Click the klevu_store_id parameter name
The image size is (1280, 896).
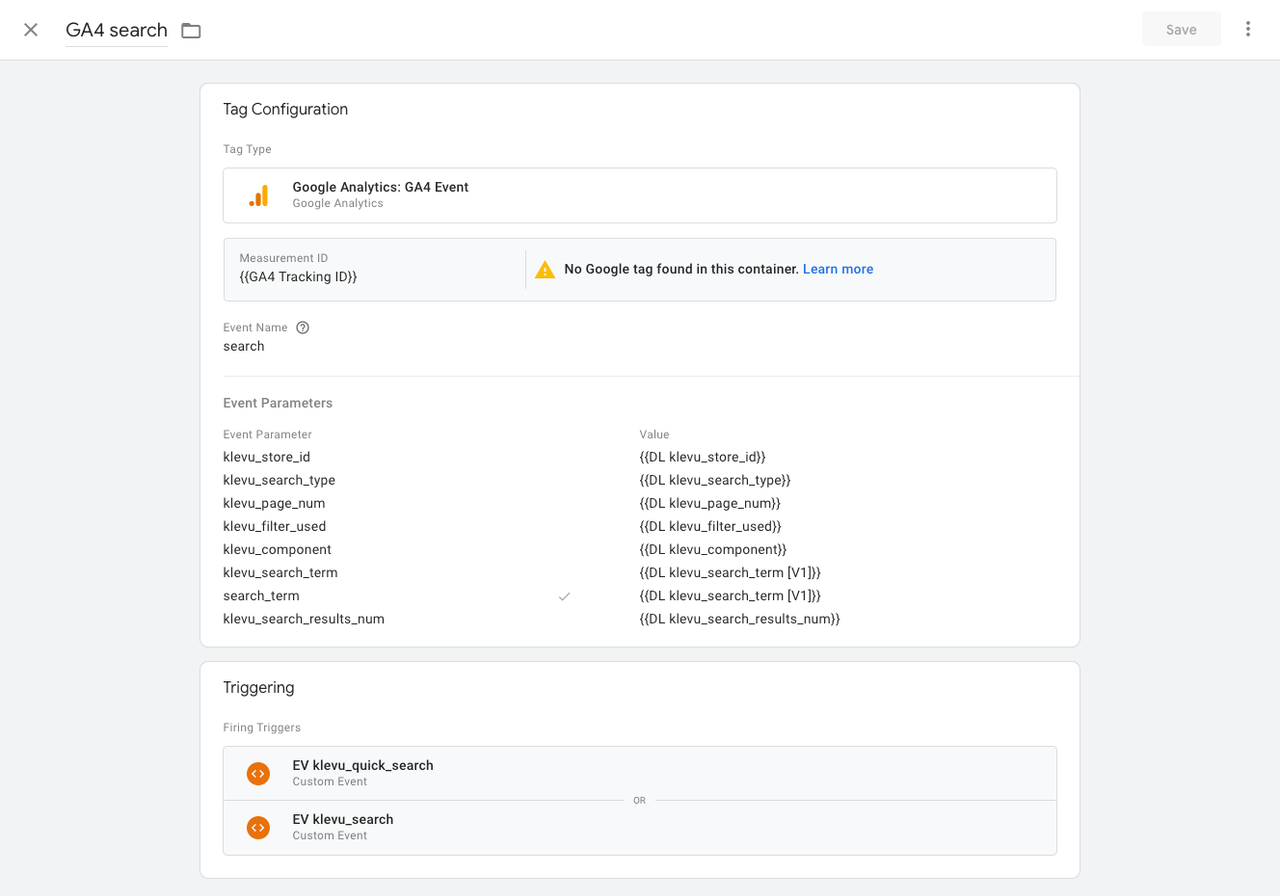click(267, 457)
